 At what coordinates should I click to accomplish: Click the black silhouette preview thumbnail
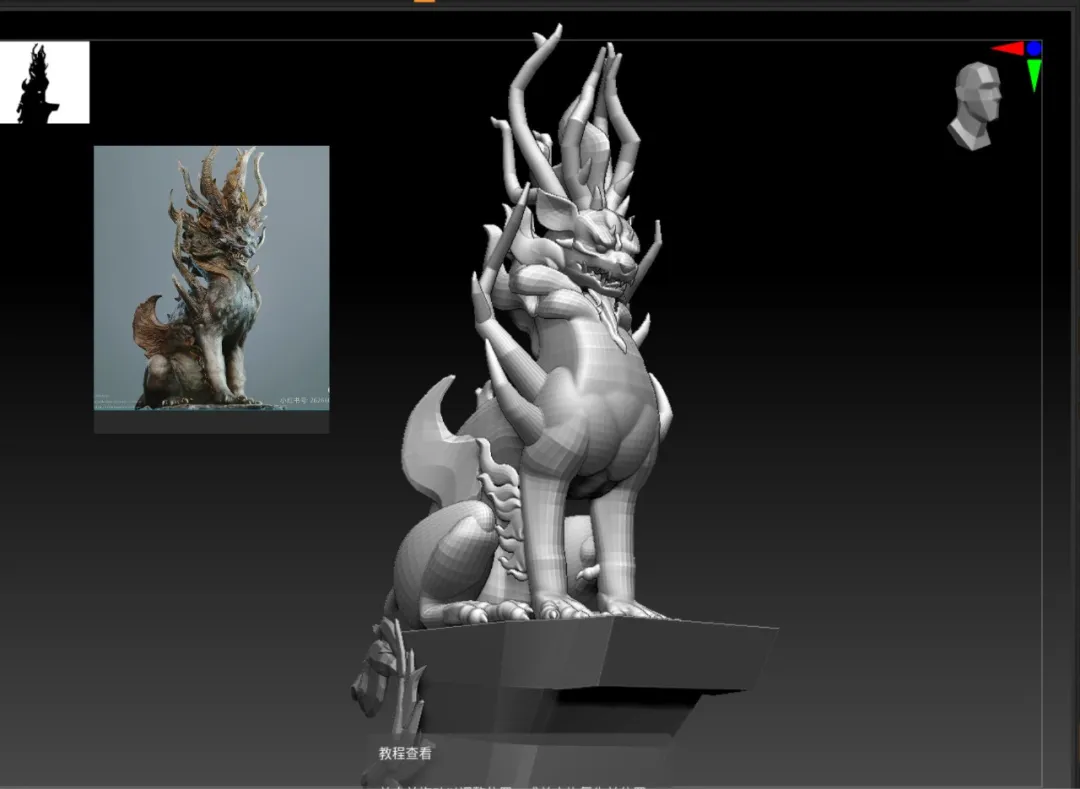tap(44, 82)
